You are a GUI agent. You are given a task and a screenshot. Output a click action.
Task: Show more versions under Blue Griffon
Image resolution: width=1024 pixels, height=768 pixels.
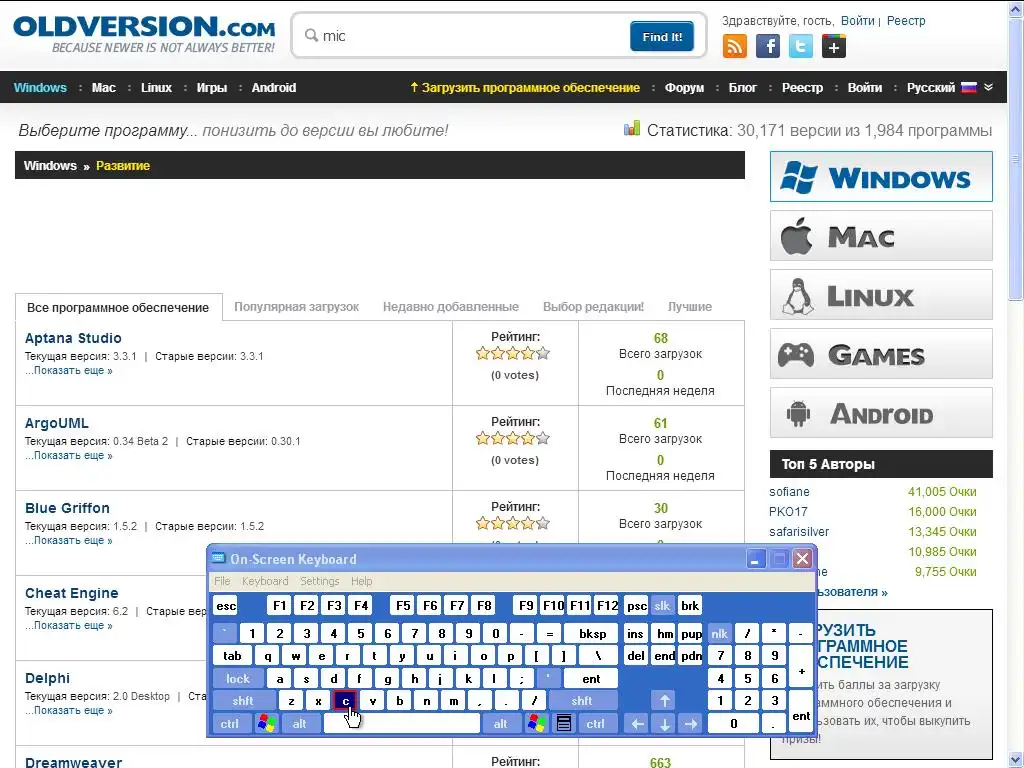click(69, 540)
